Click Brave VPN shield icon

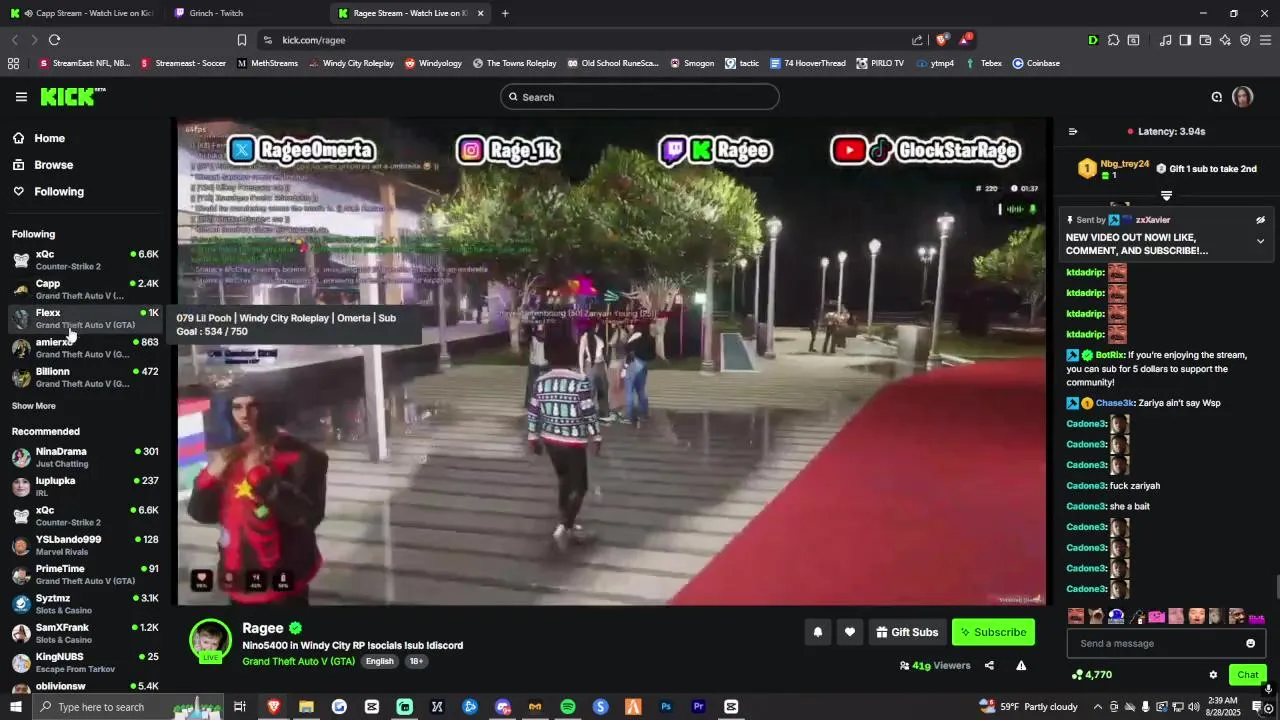point(1245,40)
